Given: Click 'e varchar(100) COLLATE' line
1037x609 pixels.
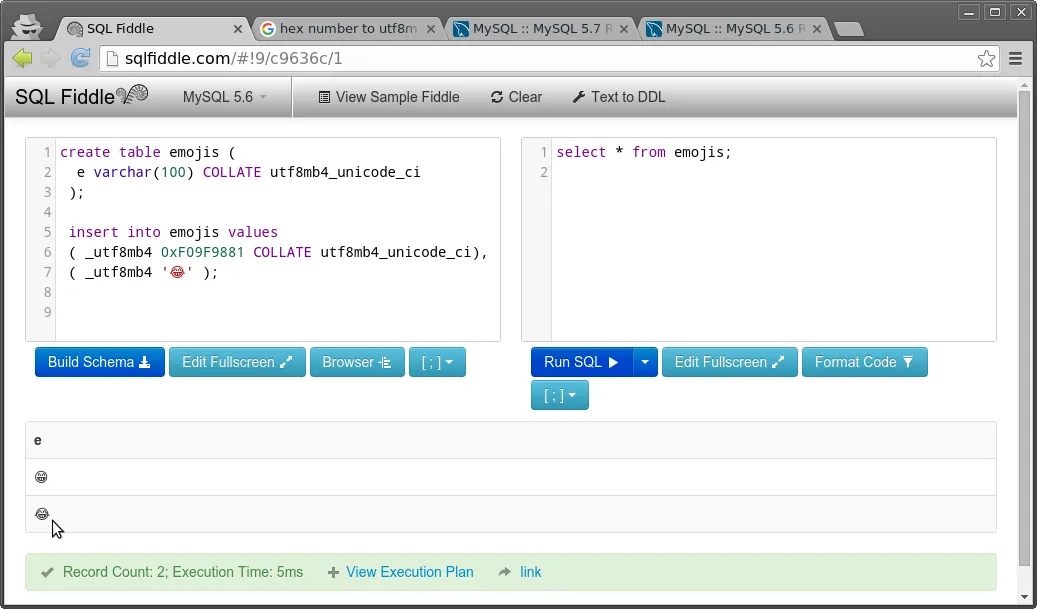Looking at the screenshot, I should [249, 173].
